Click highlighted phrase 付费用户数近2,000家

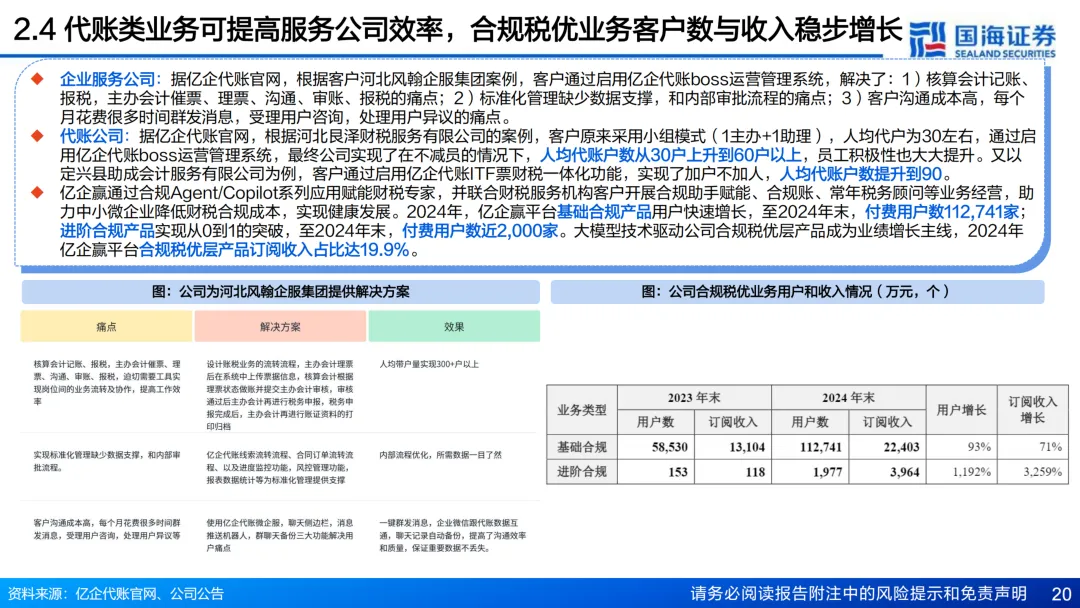point(480,231)
